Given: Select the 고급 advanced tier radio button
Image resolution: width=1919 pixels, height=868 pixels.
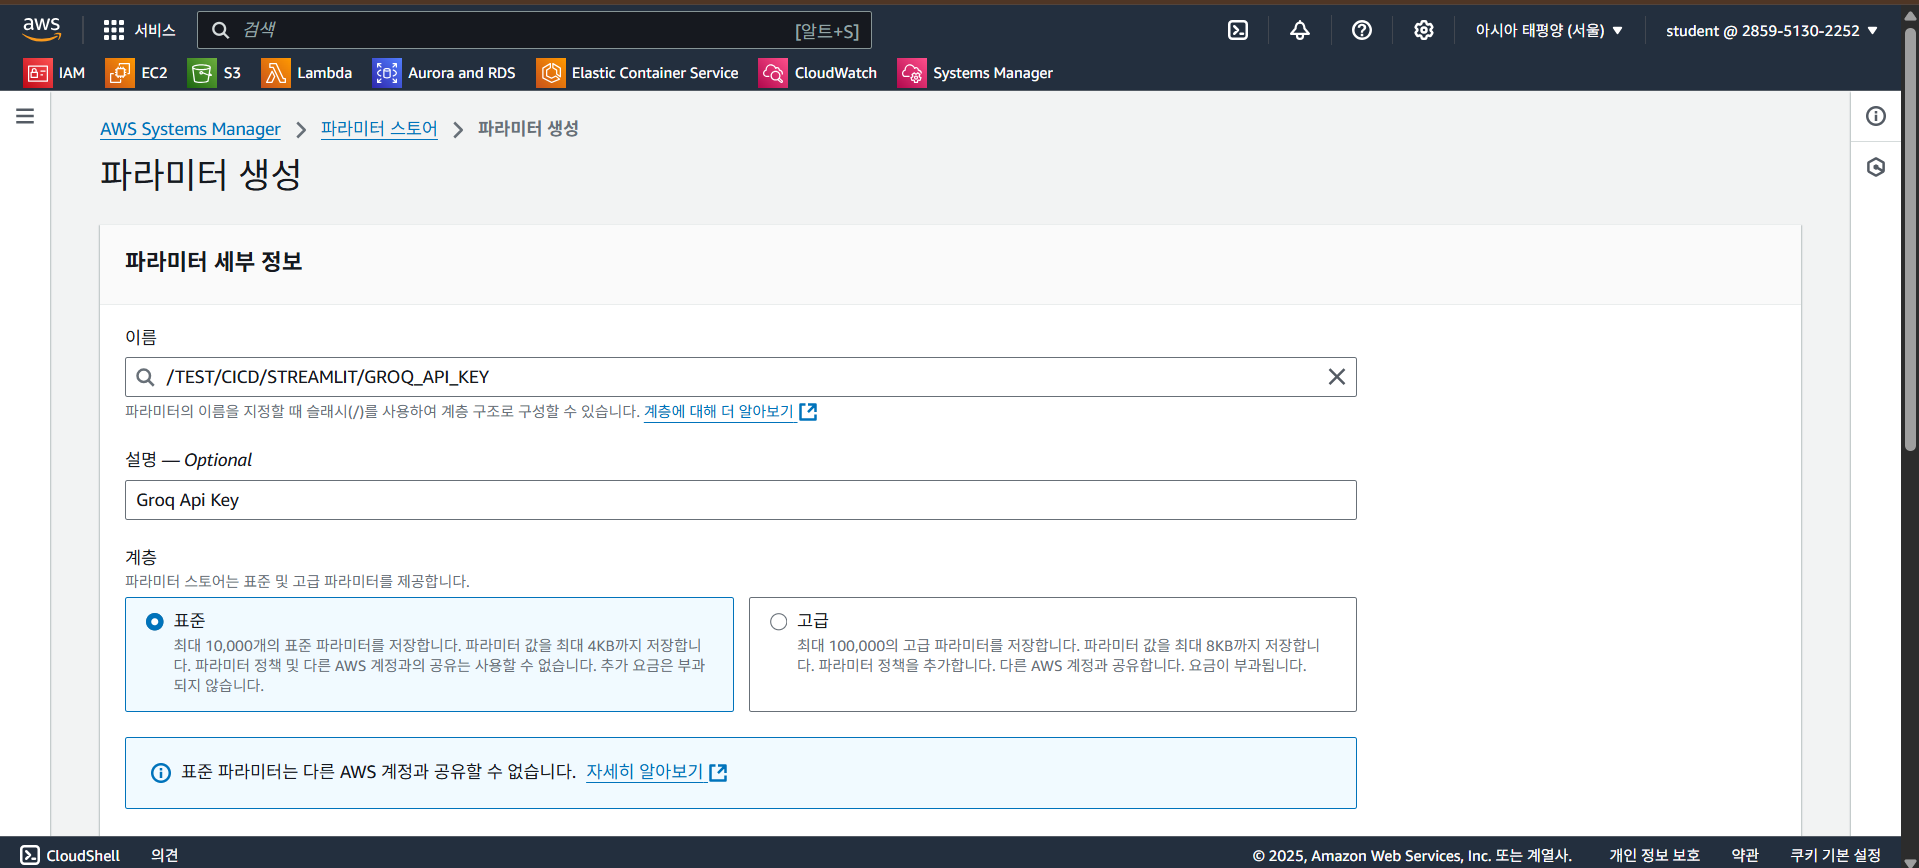Looking at the screenshot, I should pos(778,622).
